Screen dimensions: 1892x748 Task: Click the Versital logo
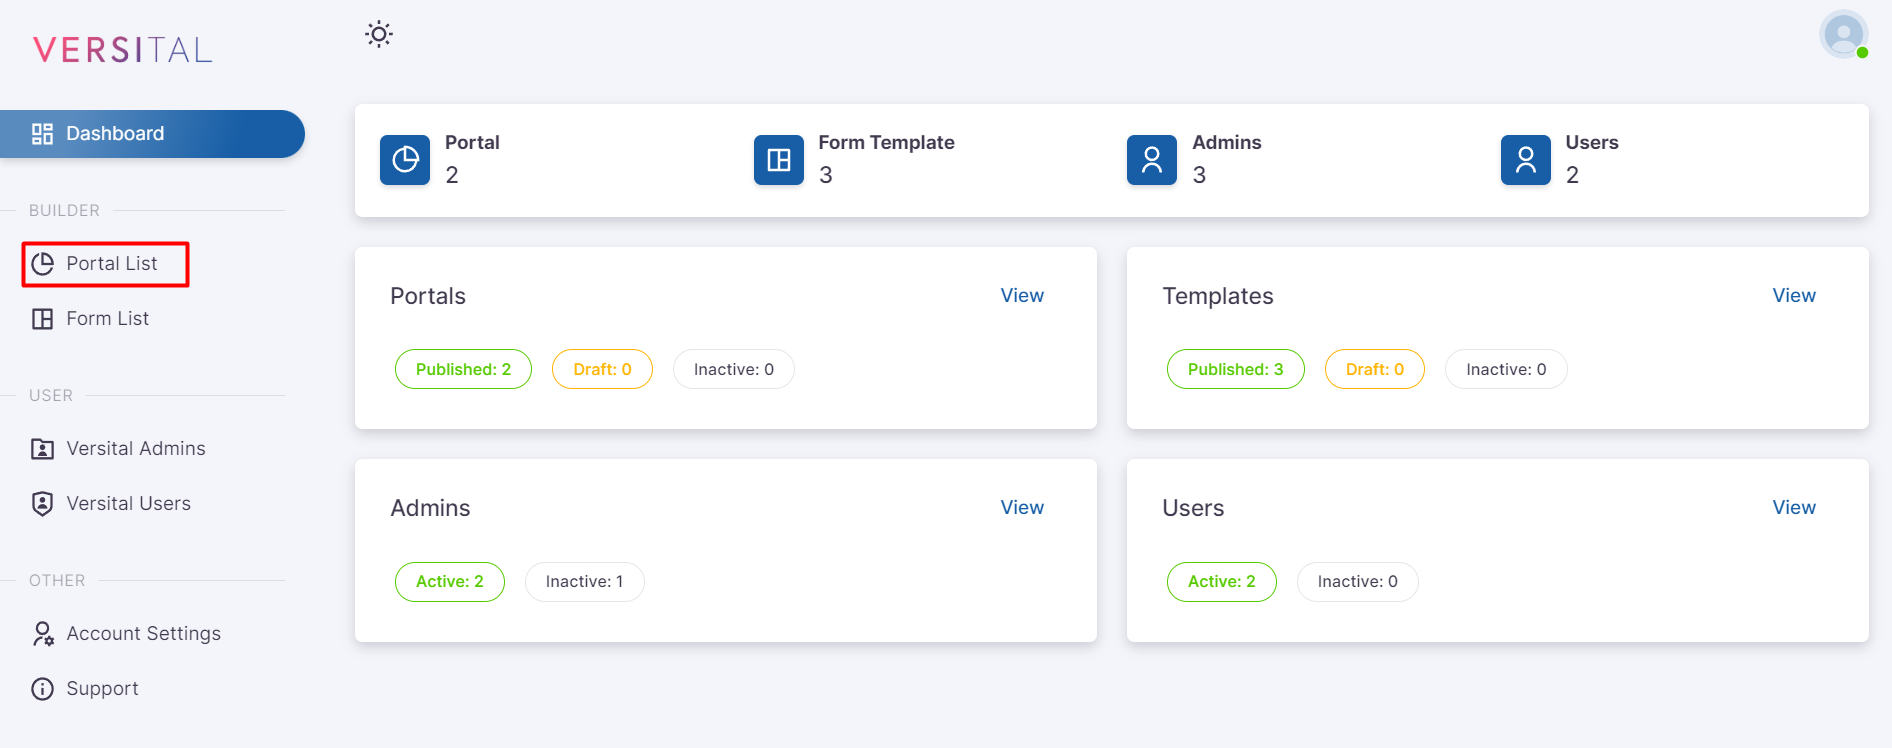click(122, 50)
